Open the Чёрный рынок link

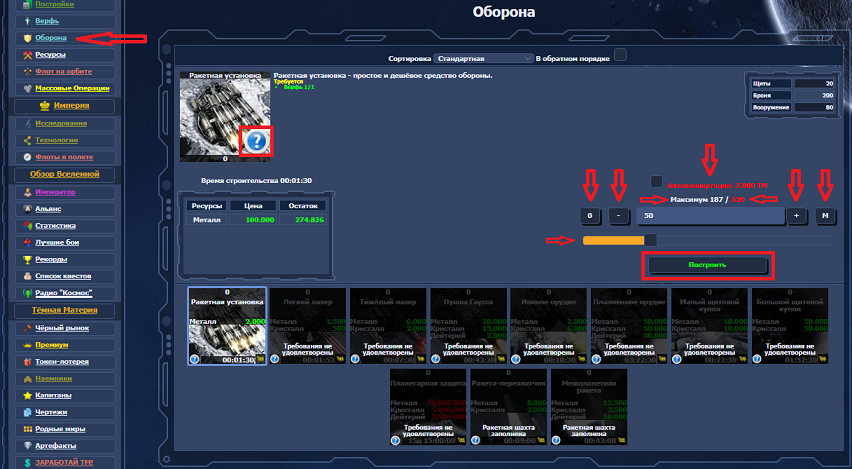click(62, 327)
